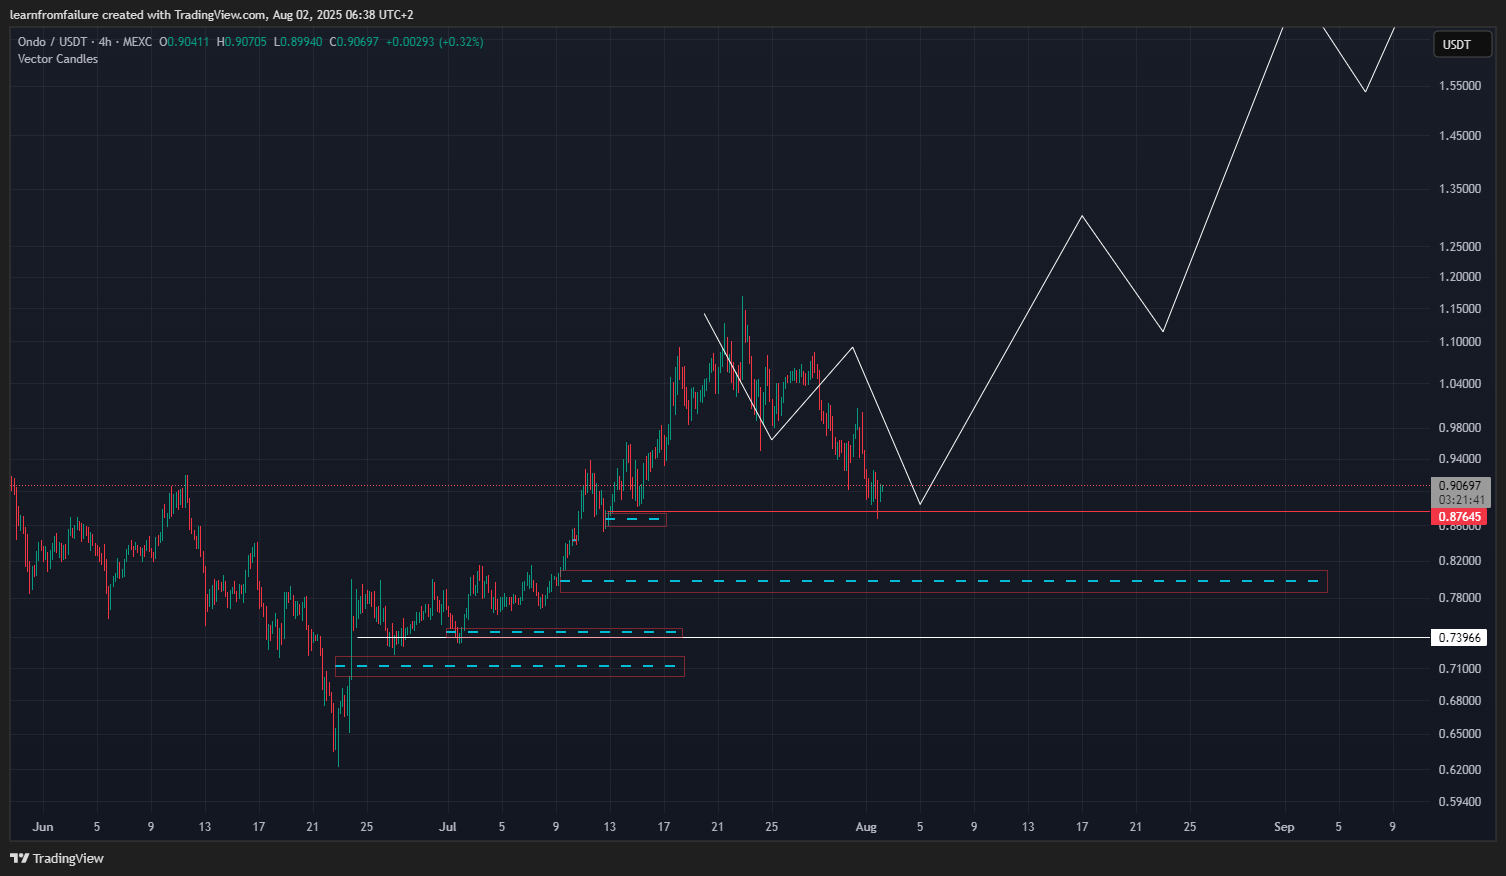
Task: Click the 0.65000 price axis label
Action: (x=1460, y=734)
